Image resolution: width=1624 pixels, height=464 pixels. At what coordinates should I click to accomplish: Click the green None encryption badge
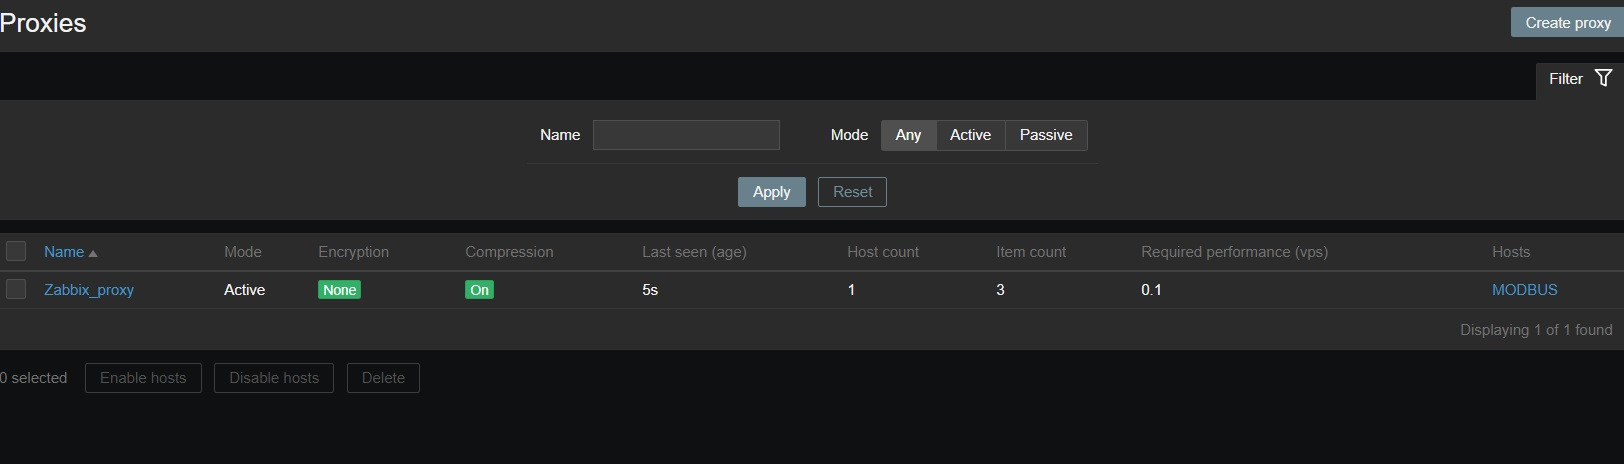point(339,290)
